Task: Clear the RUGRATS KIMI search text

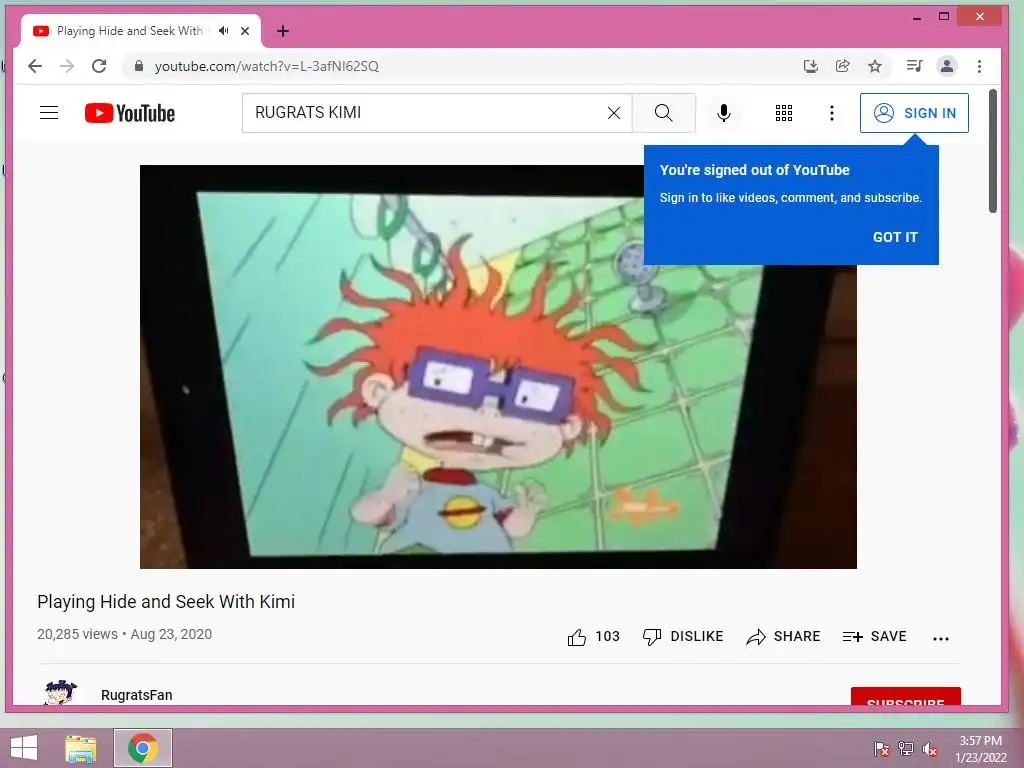Action: pyautogui.click(x=614, y=113)
